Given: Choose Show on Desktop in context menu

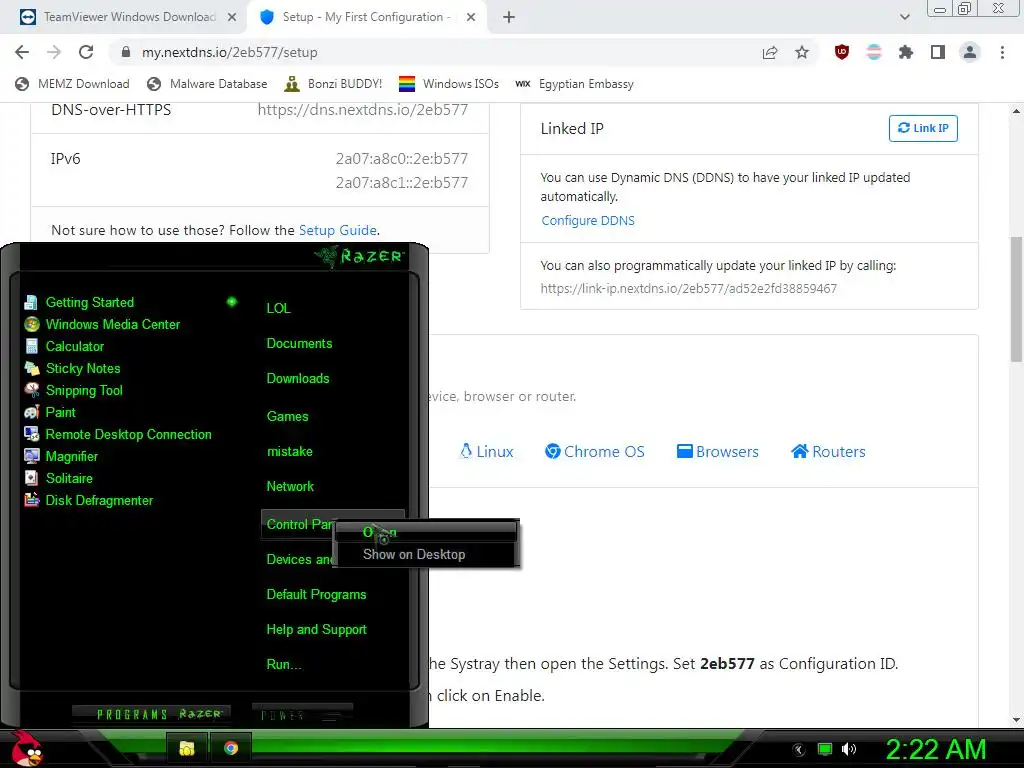Looking at the screenshot, I should click(x=414, y=554).
